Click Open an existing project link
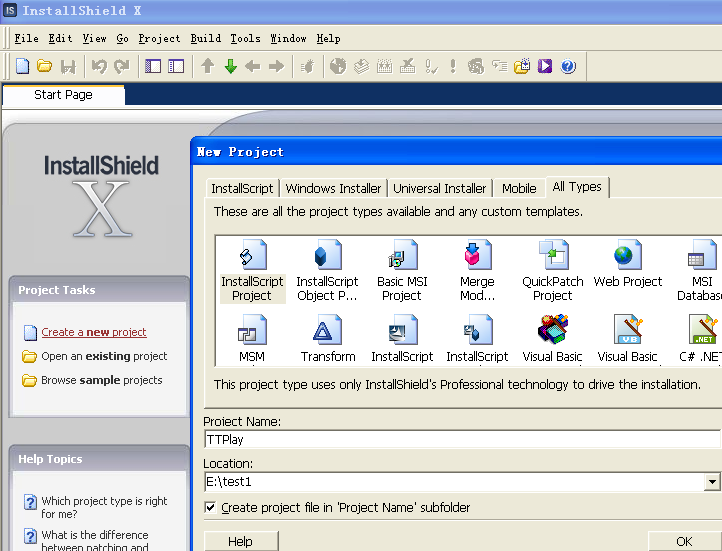722x551 pixels. point(104,356)
